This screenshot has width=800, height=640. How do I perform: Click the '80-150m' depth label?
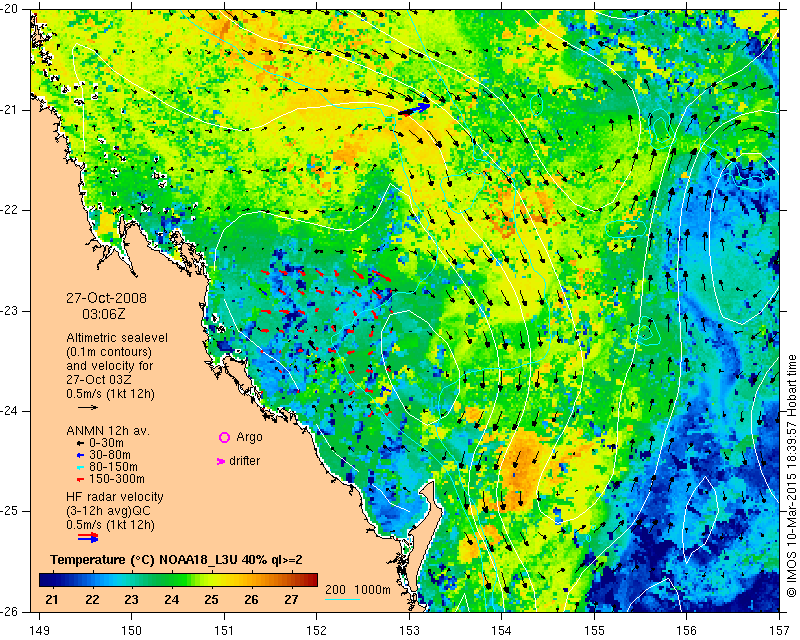pos(113,467)
